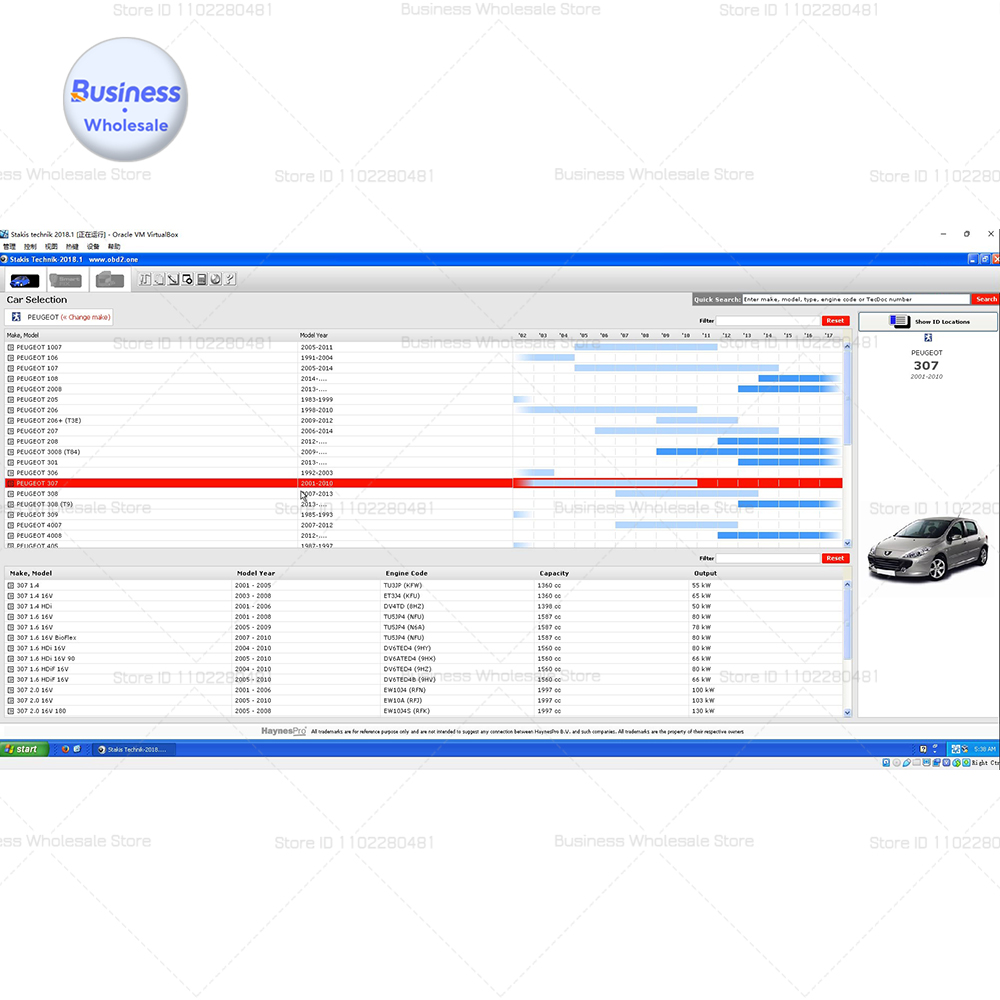Image resolution: width=1000 pixels, height=1000 pixels.
Task: Click the Change make link
Action: point(86,317)
